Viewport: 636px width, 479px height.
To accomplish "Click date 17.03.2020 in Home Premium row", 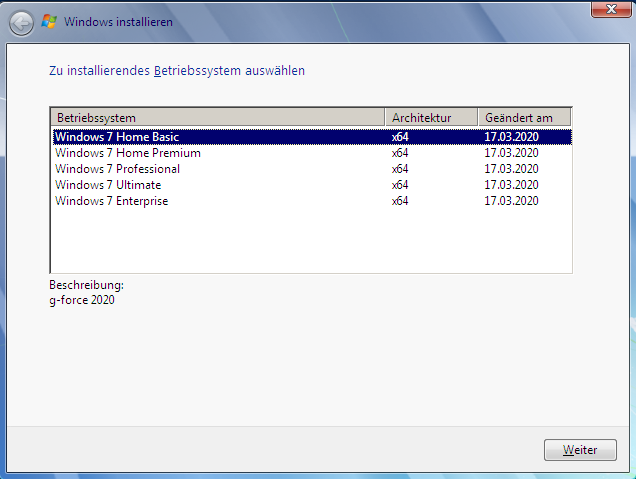I will pyautogui.click(x=511, y=153).
